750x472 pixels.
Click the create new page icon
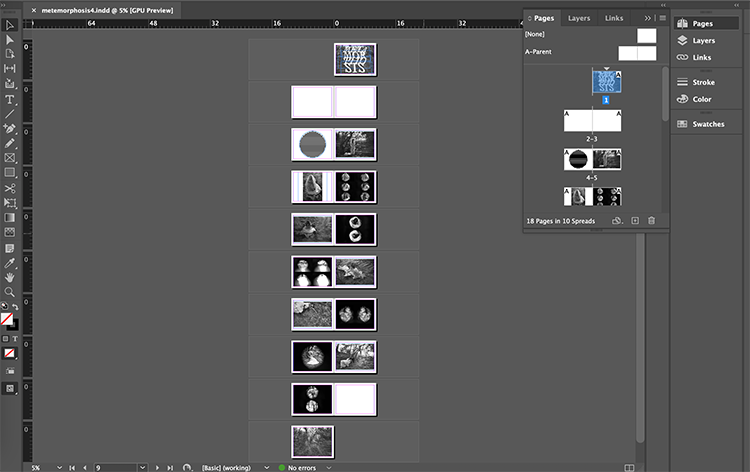click(634, 220)
